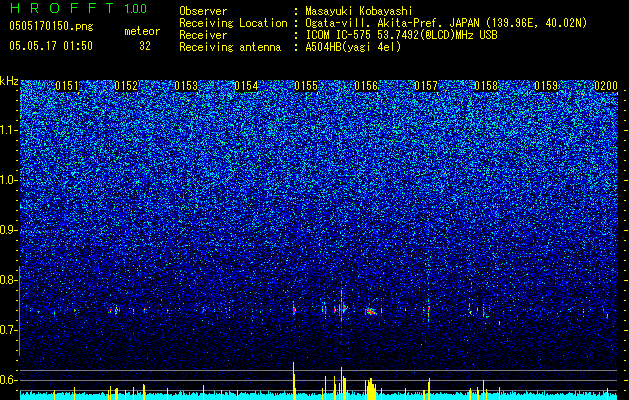Viewport: 629px width, 400px height.
Task: Click the HROFFT 1.0.0 title text
Action: click(78, 8)
